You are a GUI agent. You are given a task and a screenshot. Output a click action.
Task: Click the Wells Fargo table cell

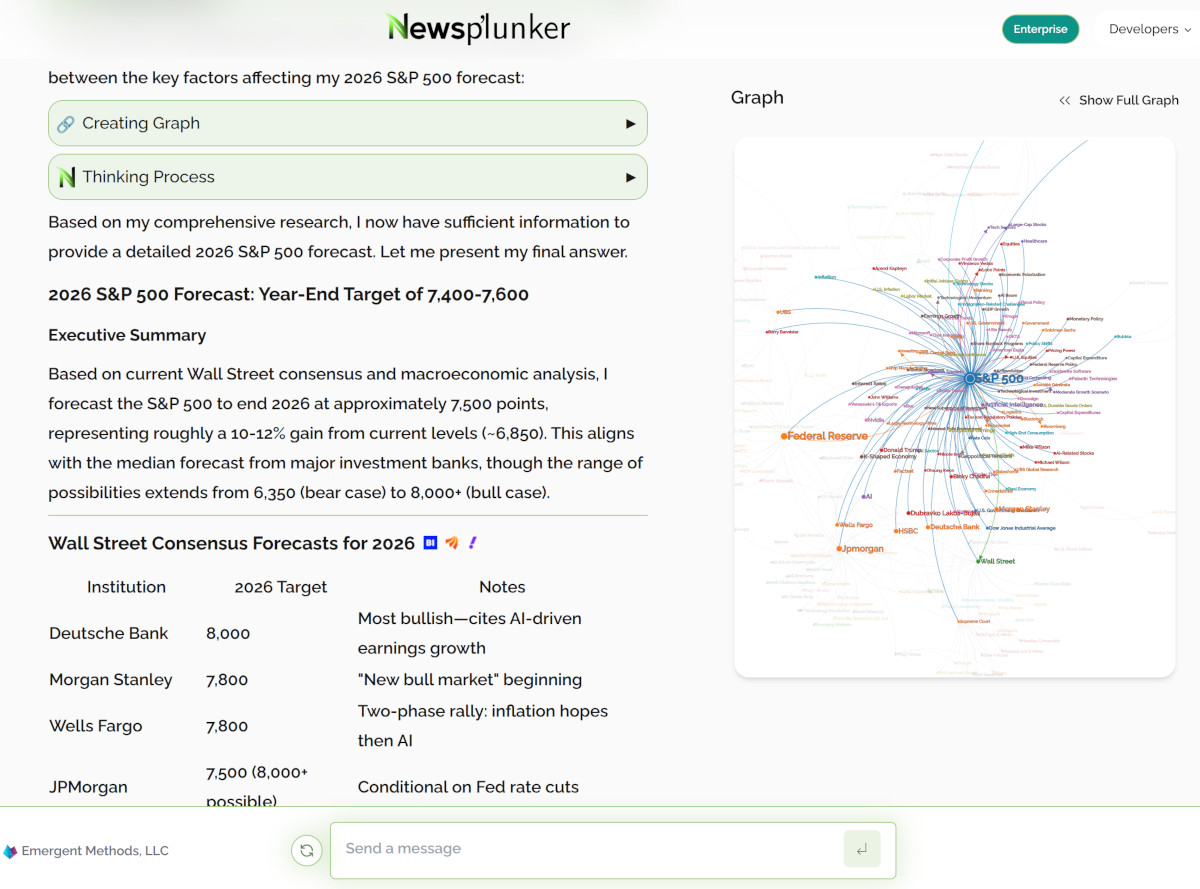coord(96,726)
